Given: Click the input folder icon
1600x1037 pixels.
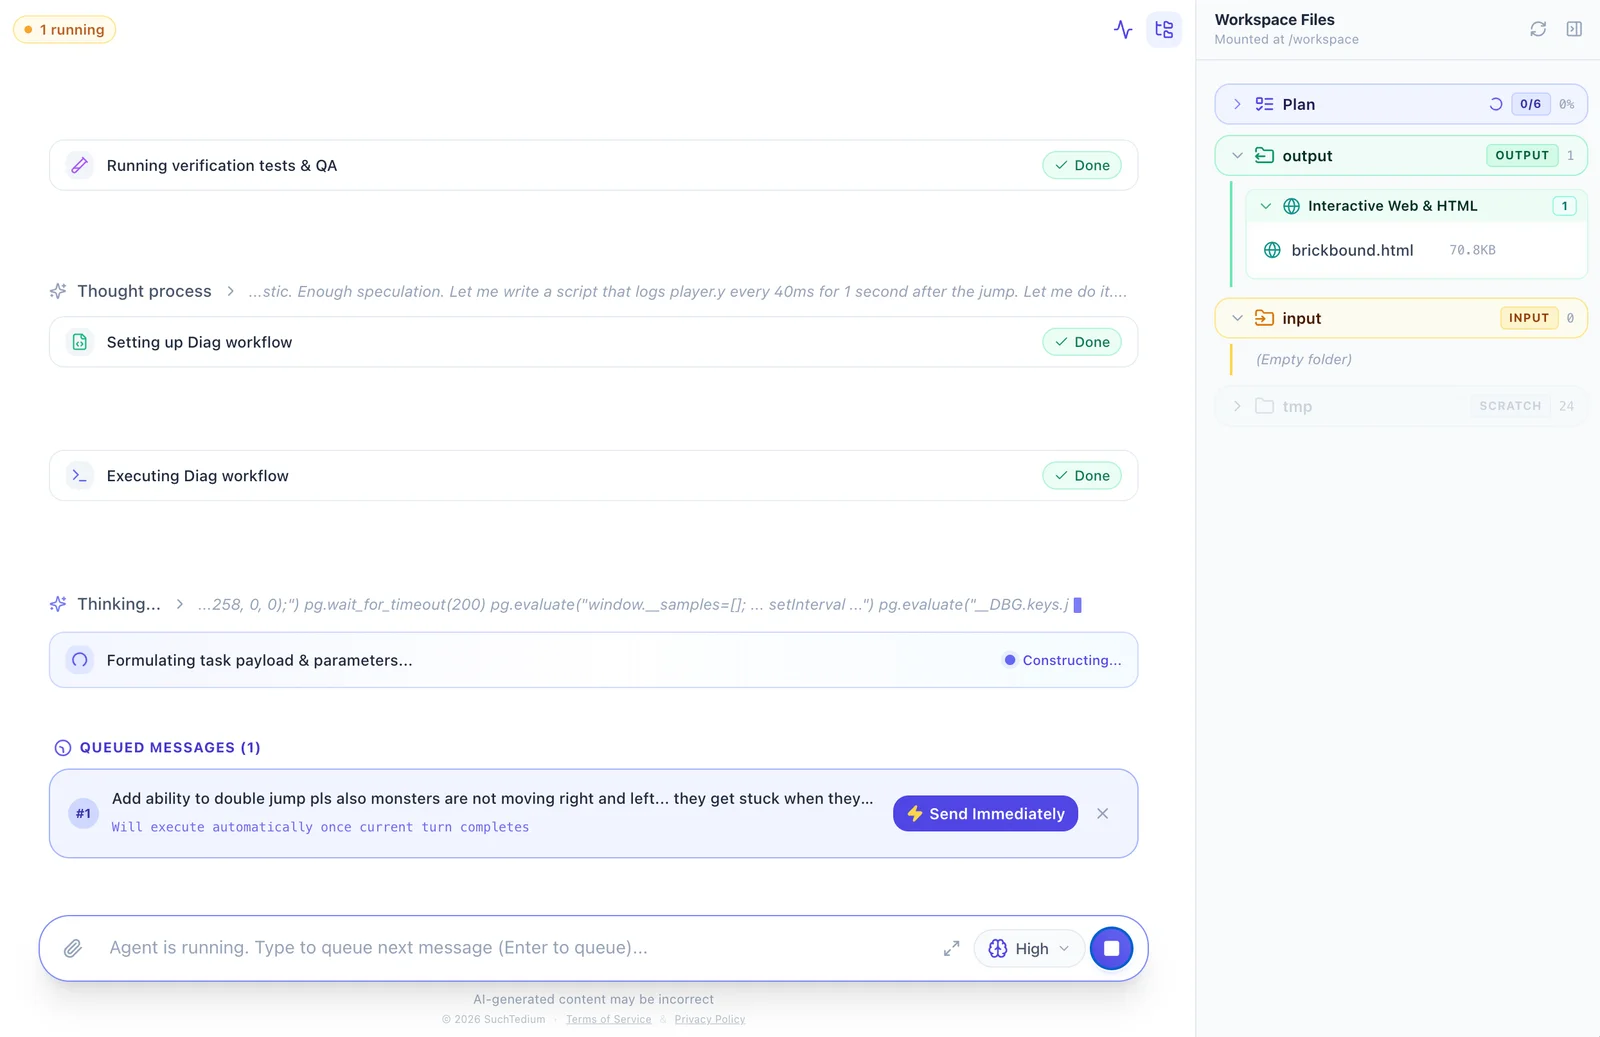Looking at the screenshot, I should 1264,318.
